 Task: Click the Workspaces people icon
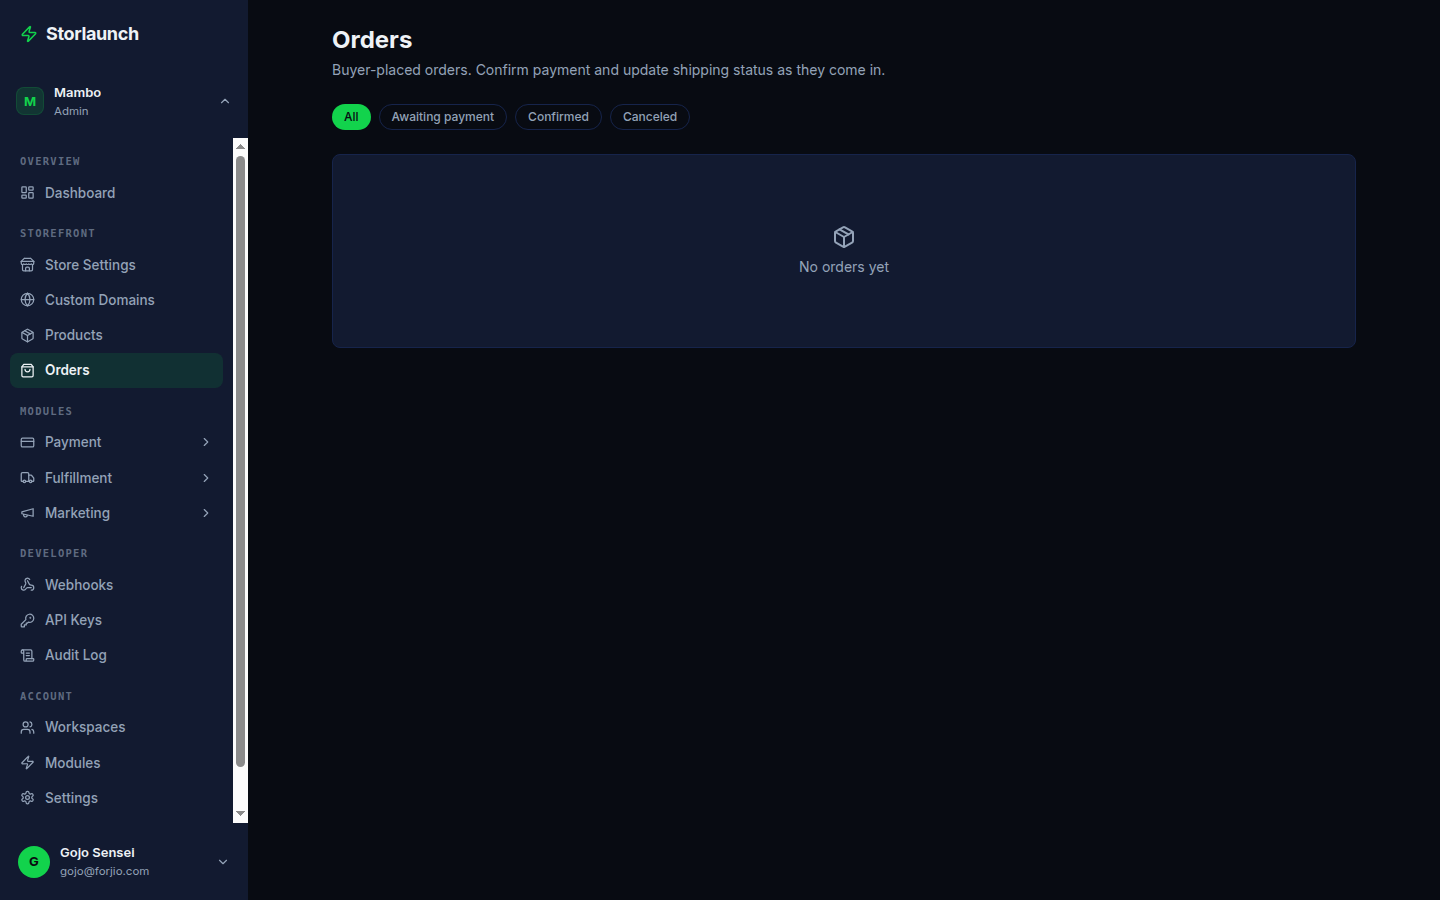click(x=27, y=727)
